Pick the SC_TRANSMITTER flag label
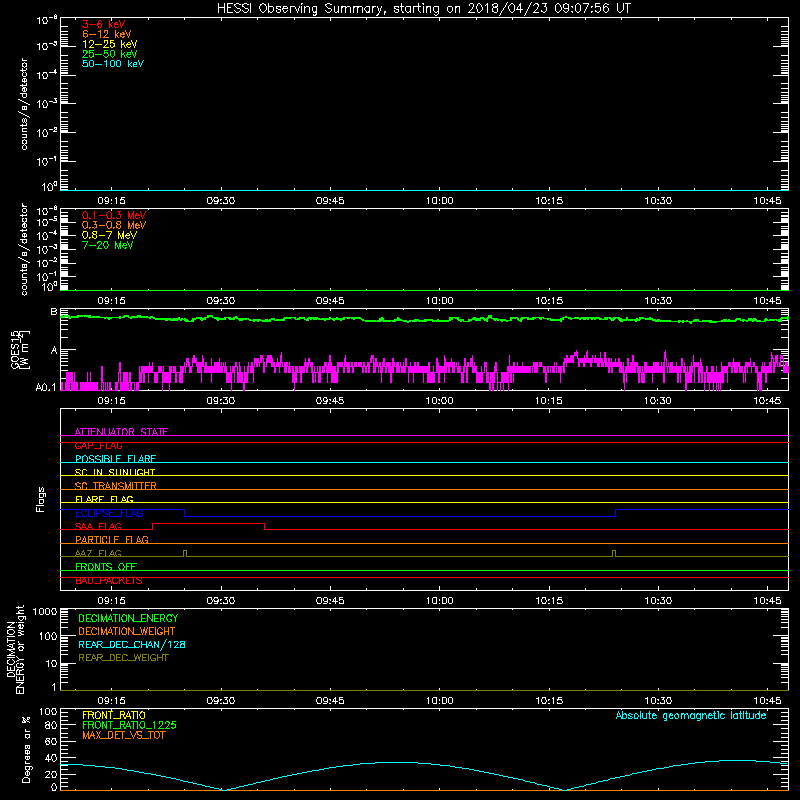Viewport: 800px width, 800px height. pyautogui.click(x=115, y=486)
